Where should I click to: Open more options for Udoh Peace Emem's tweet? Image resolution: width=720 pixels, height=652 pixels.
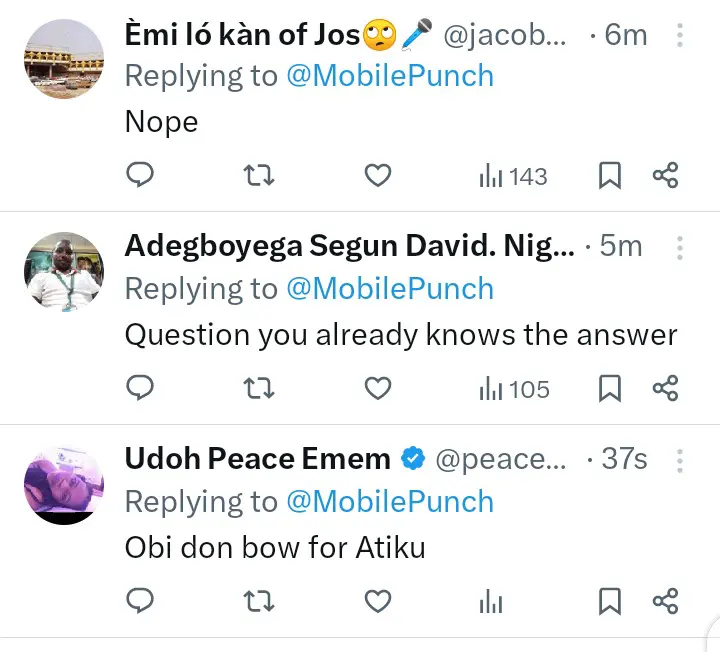click(x=680, y=460)
